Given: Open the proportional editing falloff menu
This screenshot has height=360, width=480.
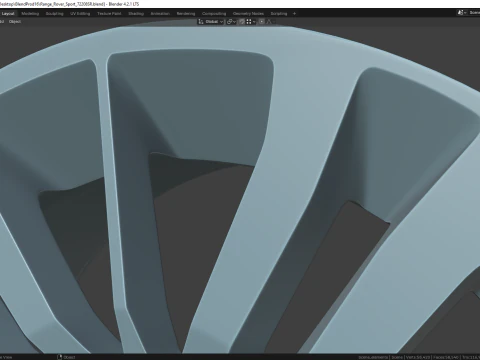Looking at the screenshot, I should [270, 22].
